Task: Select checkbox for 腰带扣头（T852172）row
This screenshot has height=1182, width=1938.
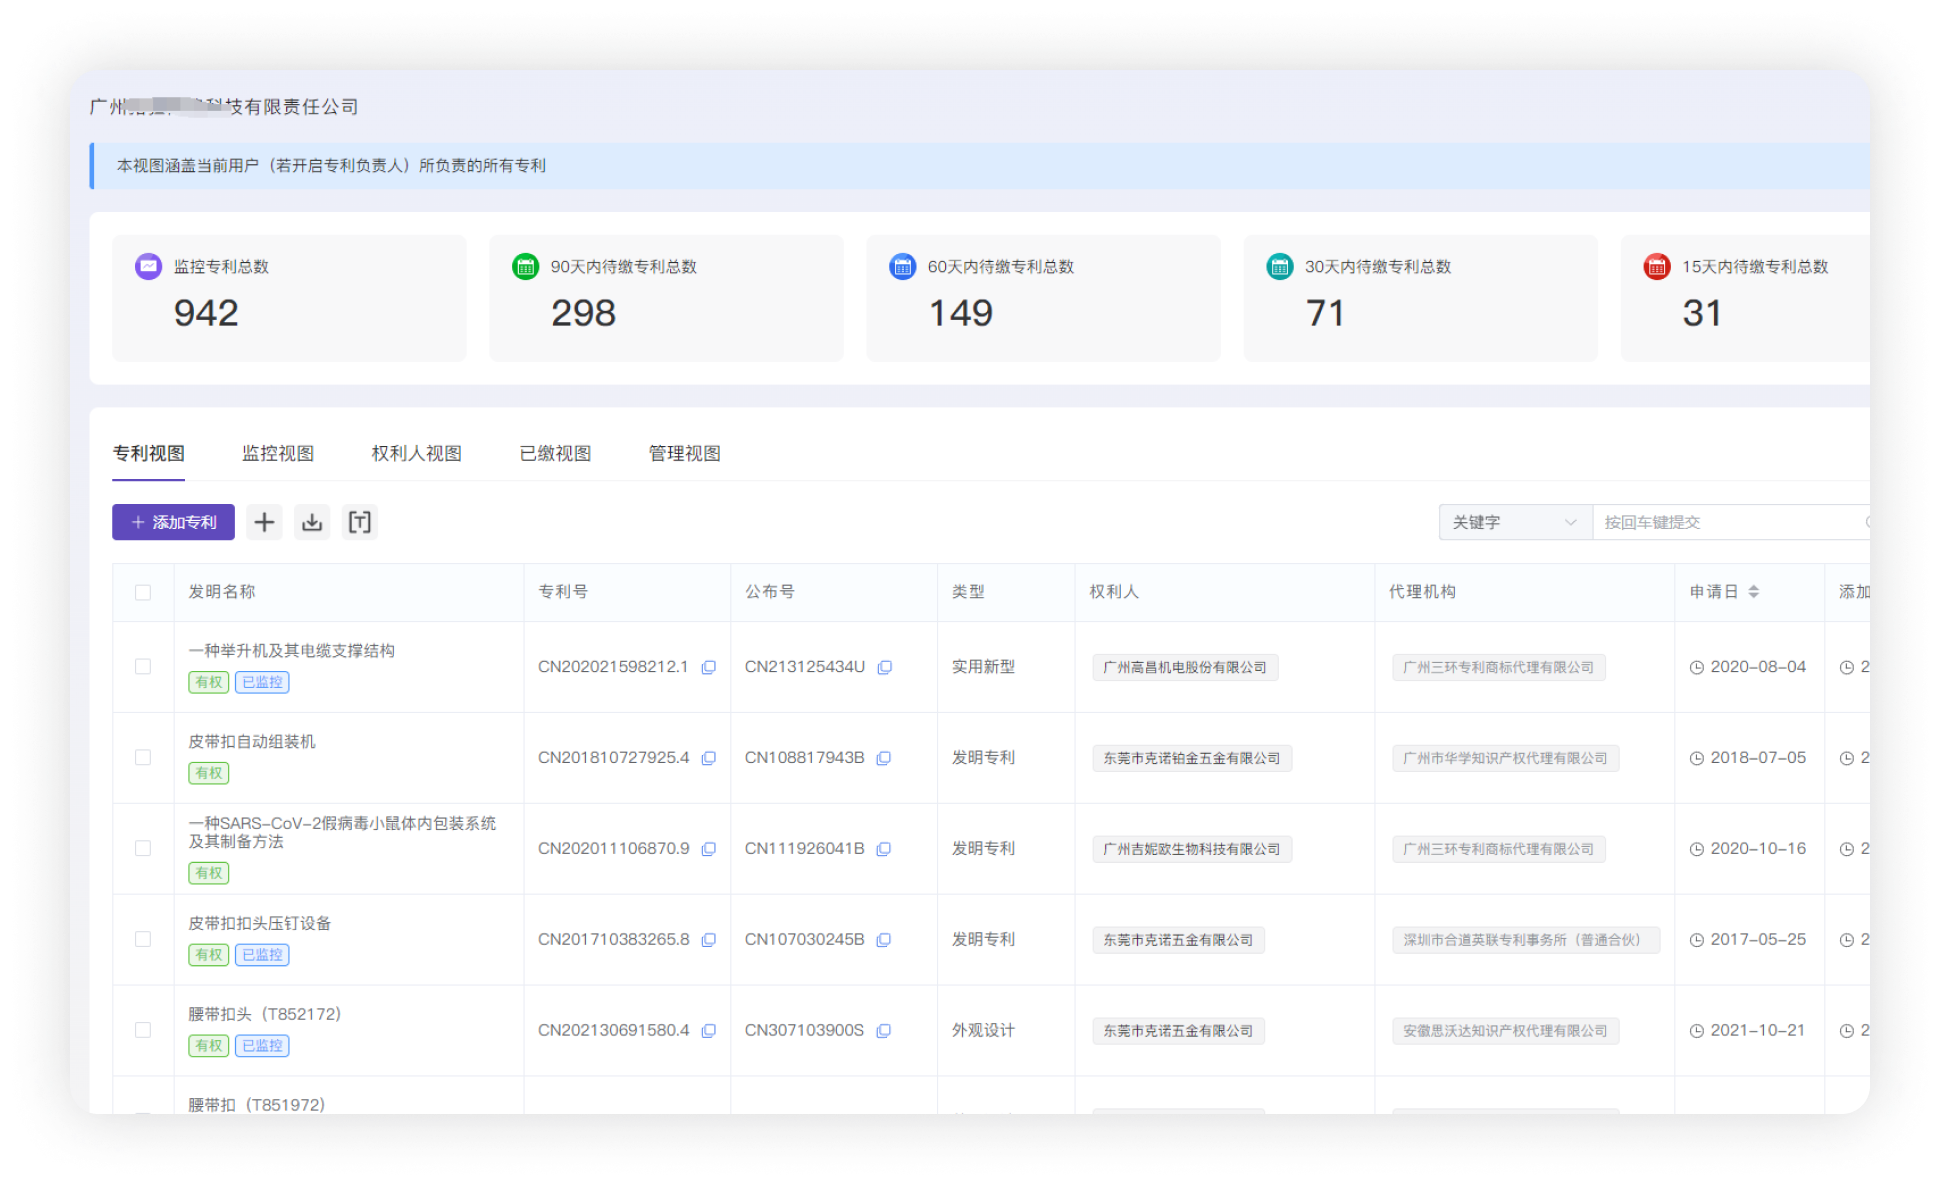Action: 143,1030
